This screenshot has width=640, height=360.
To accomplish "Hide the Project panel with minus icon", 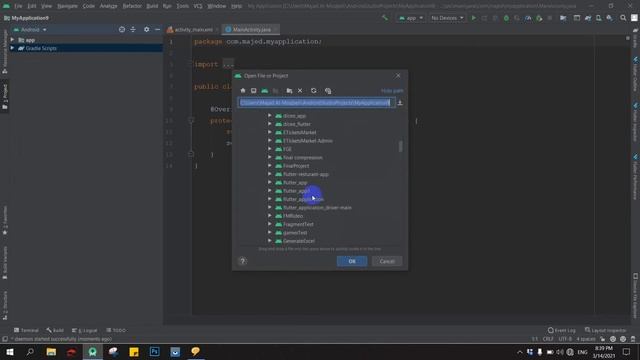I will 158,29.
